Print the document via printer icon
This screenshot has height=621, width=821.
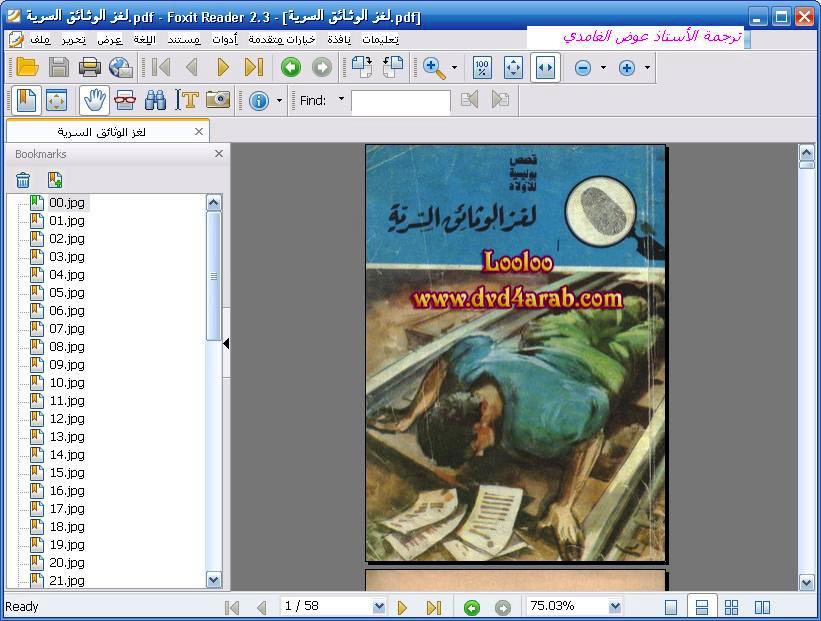[x=90, y=68]
